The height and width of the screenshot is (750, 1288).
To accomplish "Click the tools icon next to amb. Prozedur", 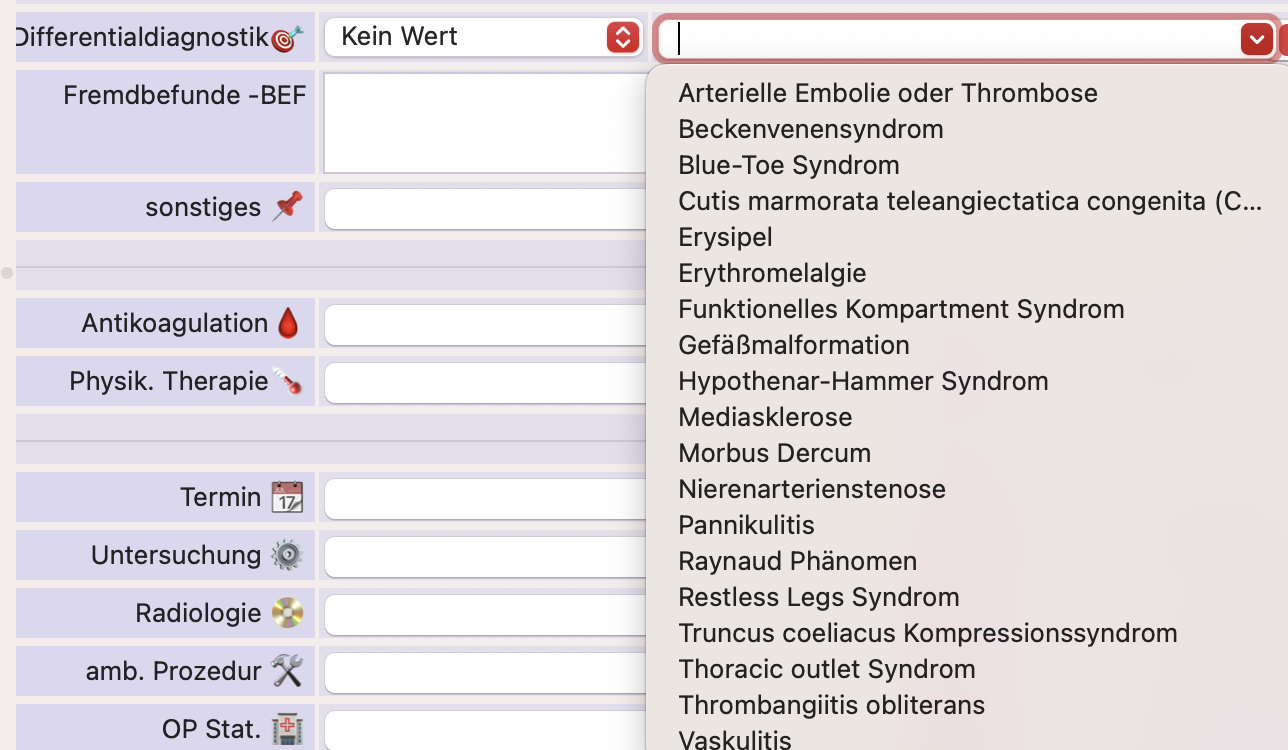I will point(288,671).
